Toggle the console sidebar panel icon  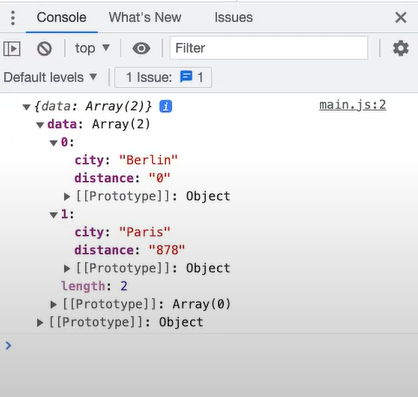[12, 49]
